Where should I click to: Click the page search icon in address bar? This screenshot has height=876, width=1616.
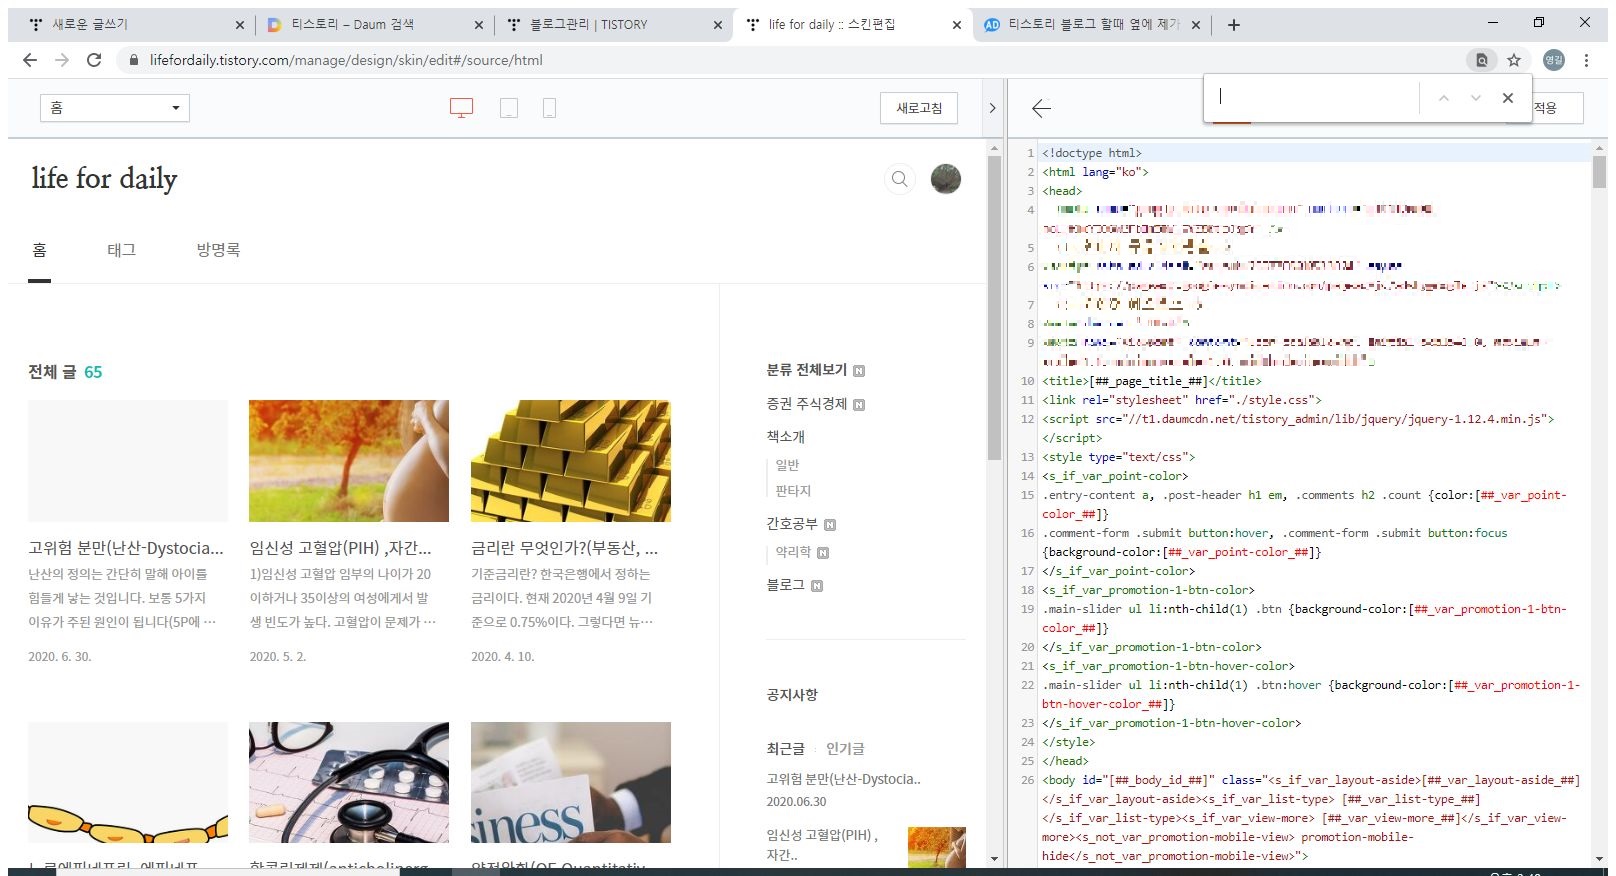(1482, 60)
